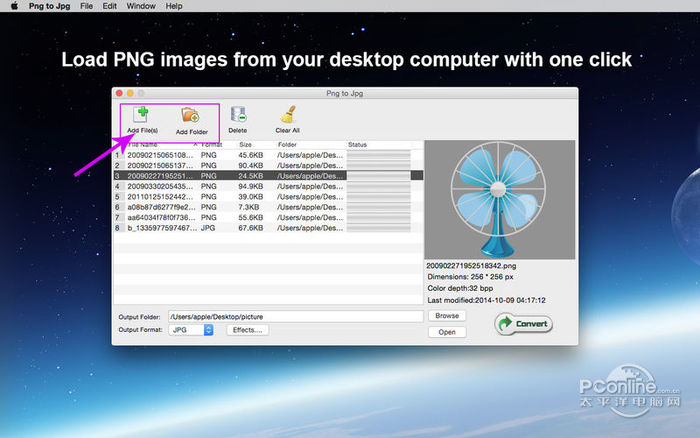Click the Open button
This screenshot has height=438, width=700.
(447, 332)
